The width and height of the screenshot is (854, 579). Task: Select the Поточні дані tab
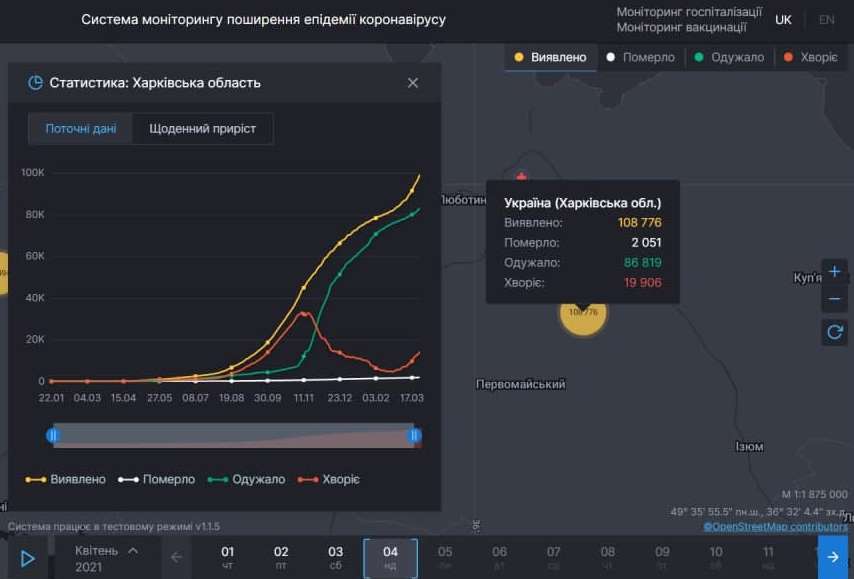(82, 129)
